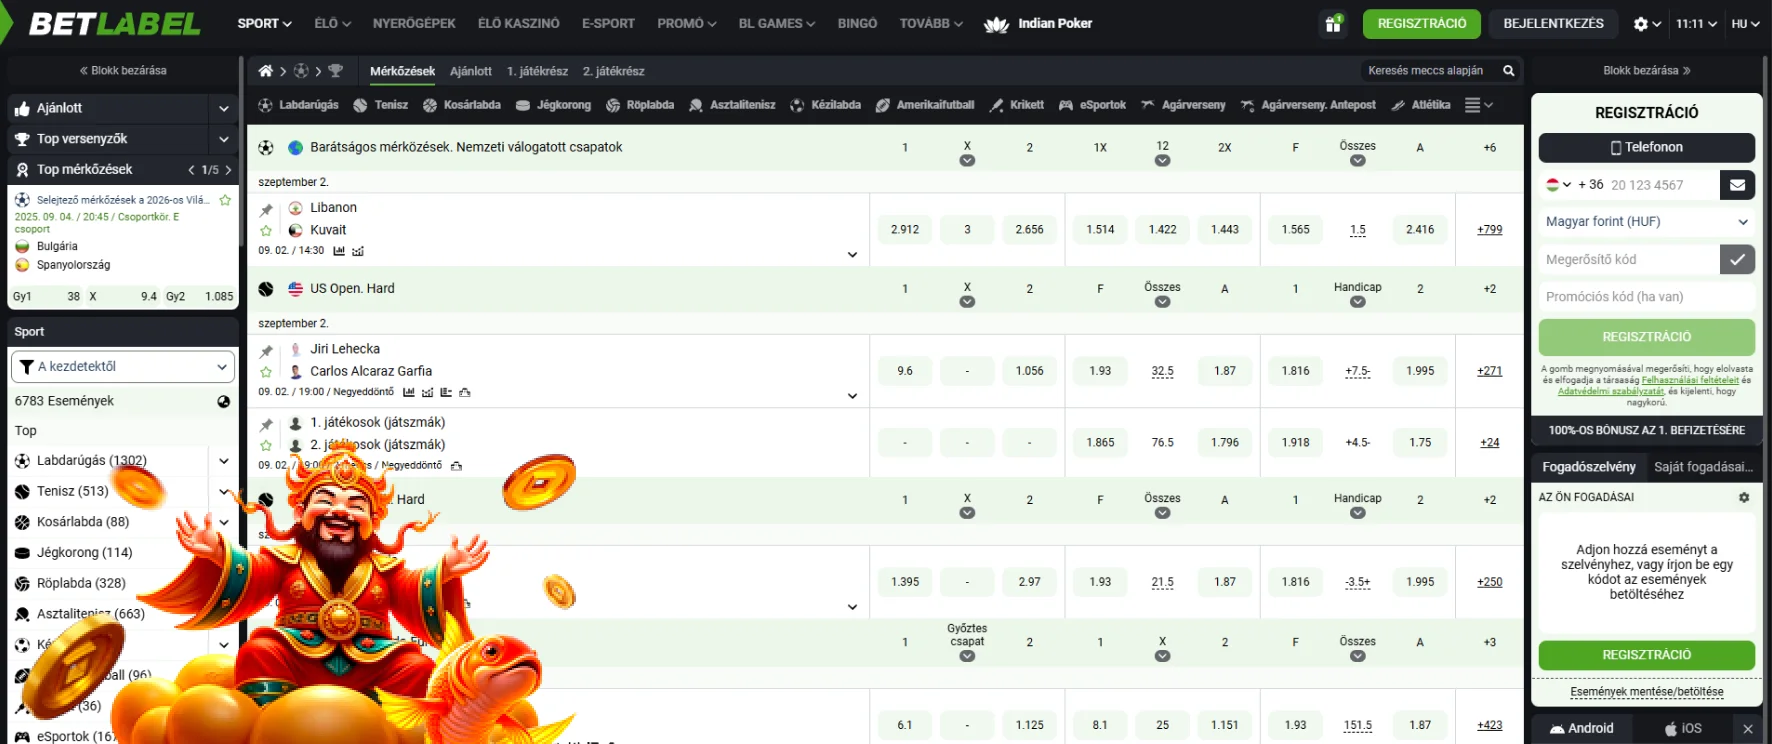Open the sports list menu icon

(1477, 105)
